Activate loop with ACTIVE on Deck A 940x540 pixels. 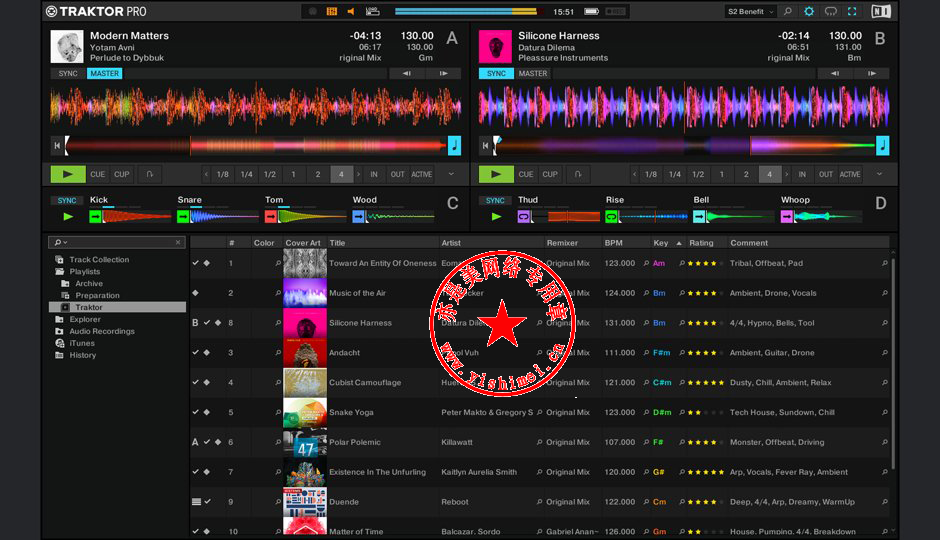tap(421, 174)
